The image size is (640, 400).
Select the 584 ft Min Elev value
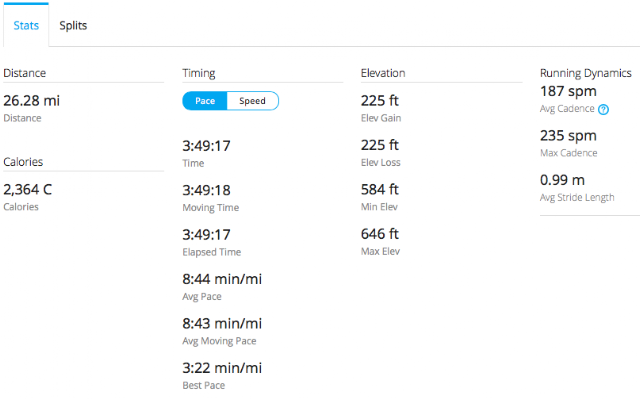(x=380, y=189)
